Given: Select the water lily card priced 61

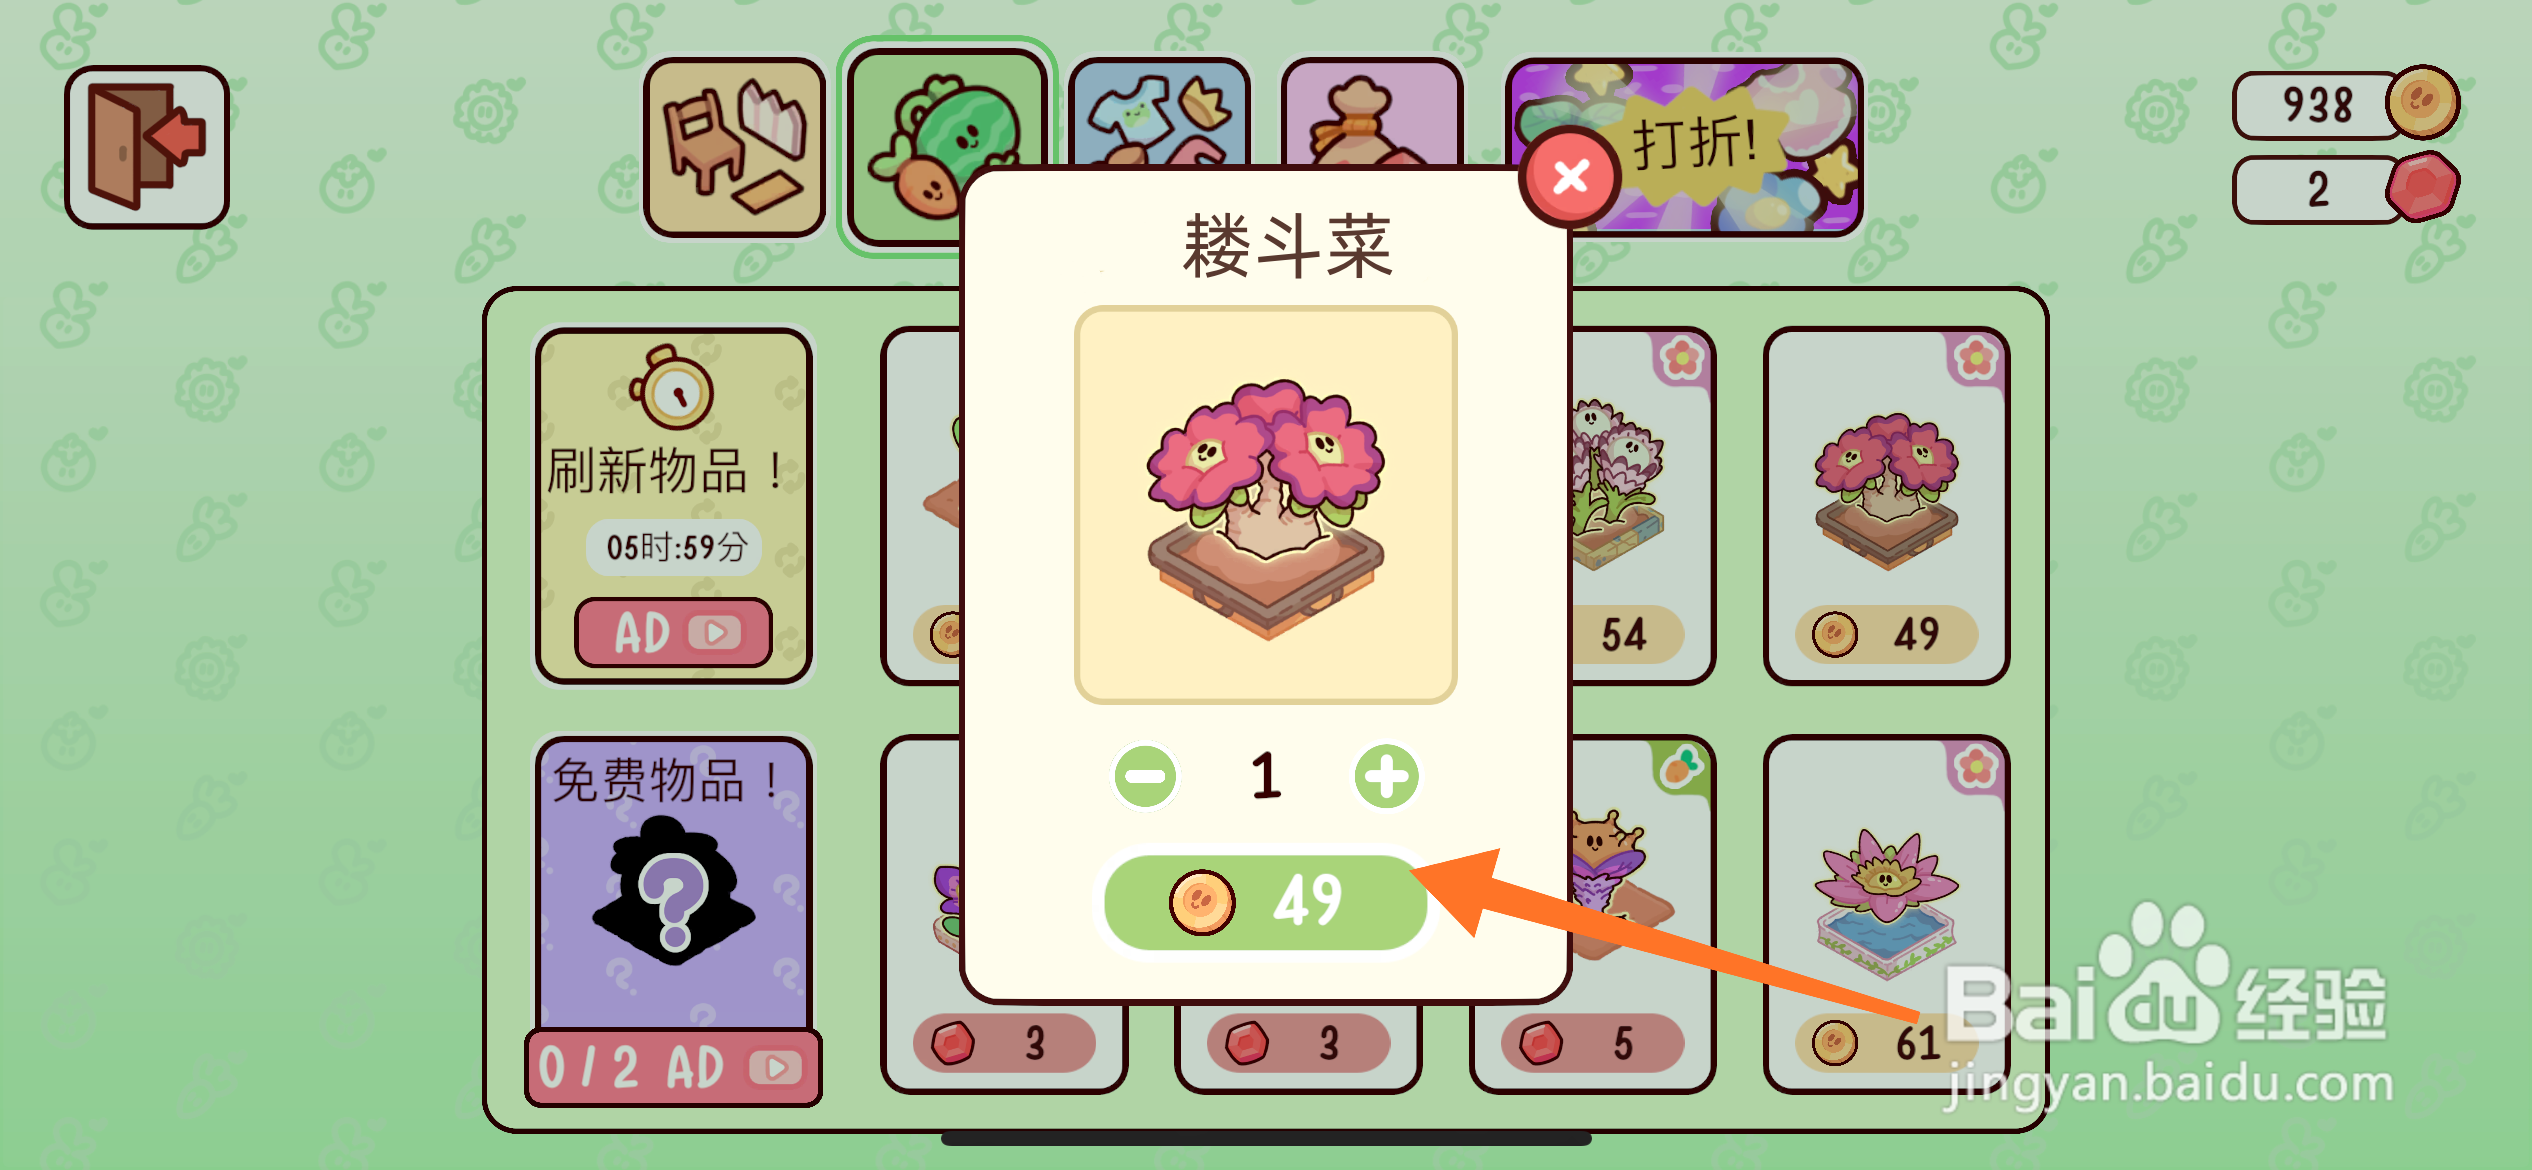Looking at the screenshot, I should pos(1887,914).
